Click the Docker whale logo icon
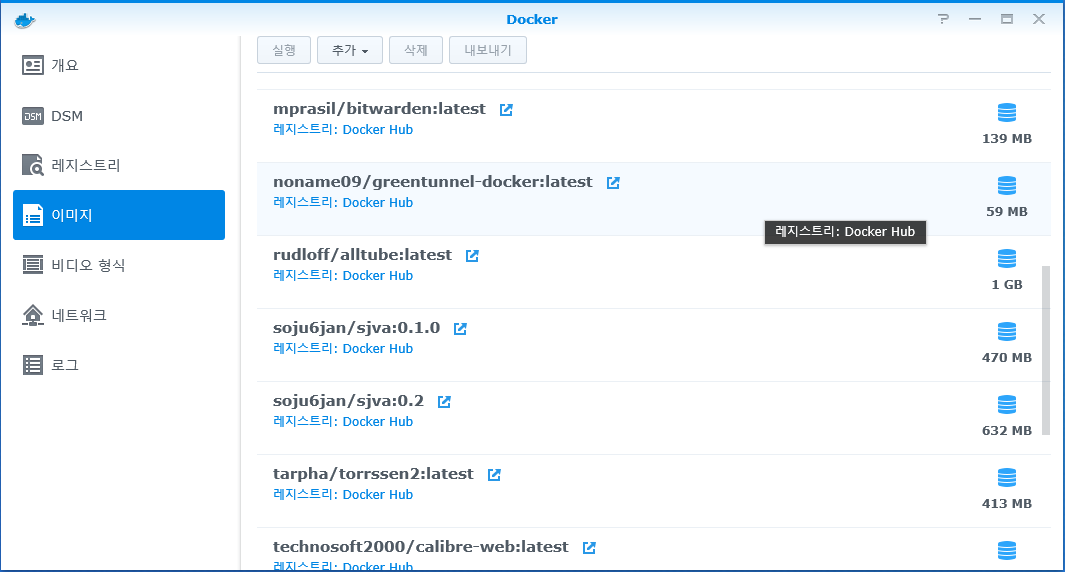The width and height of the screenshot is (1065, 572). pyautogui.click(x=24, y=20)
